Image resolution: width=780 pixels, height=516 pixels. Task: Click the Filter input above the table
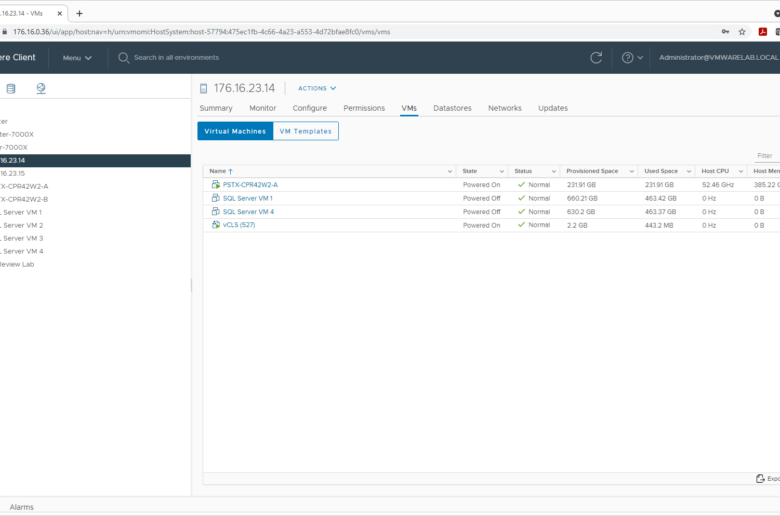(x=766, y=156)
